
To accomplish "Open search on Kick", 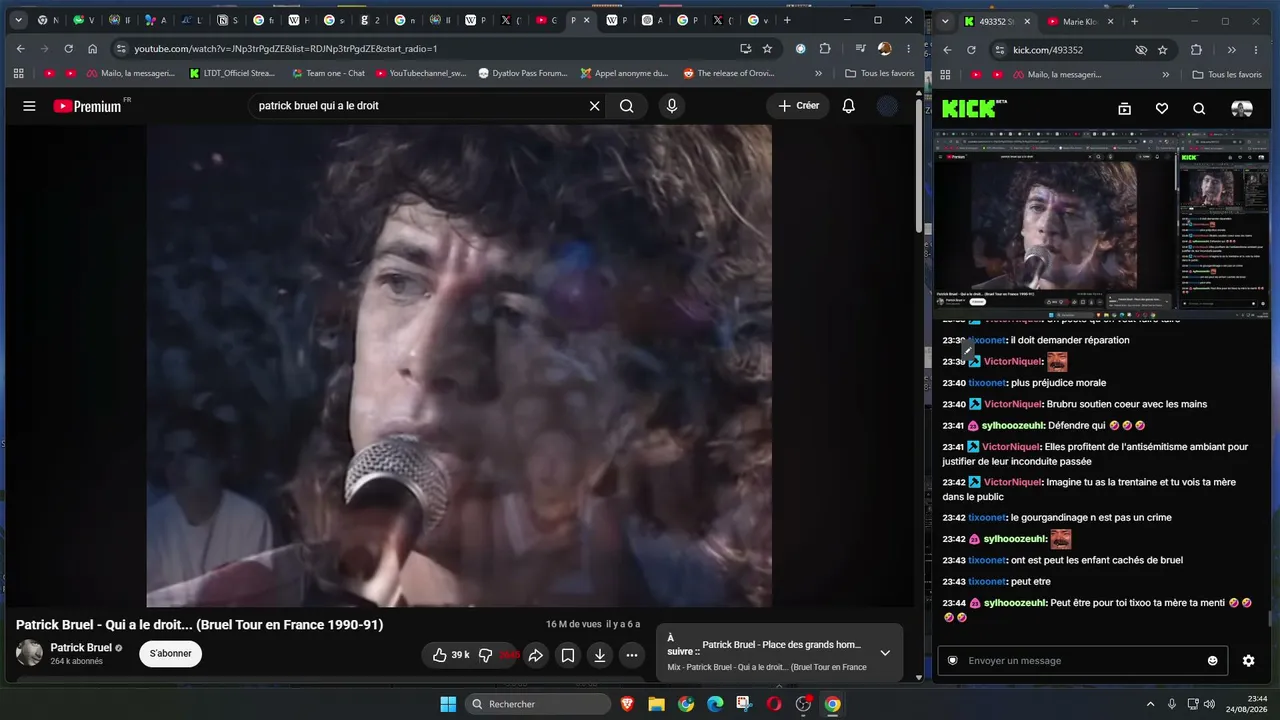I will (x=1199, y=109).
